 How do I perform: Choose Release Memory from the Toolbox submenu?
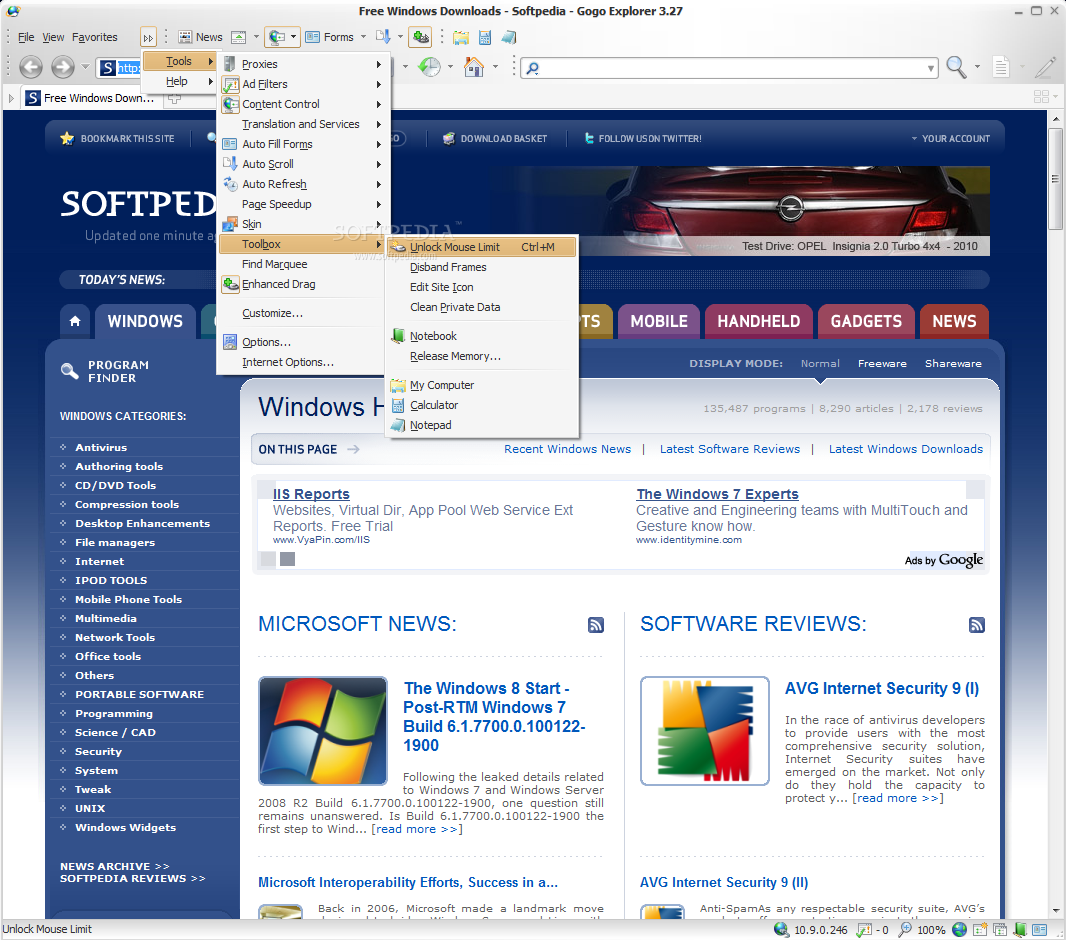pyautogui.click(x=455, y=356)
